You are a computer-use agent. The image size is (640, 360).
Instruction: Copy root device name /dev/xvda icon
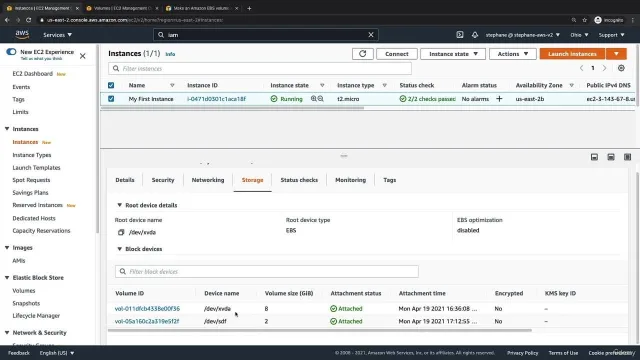click(x=121, y=232)
